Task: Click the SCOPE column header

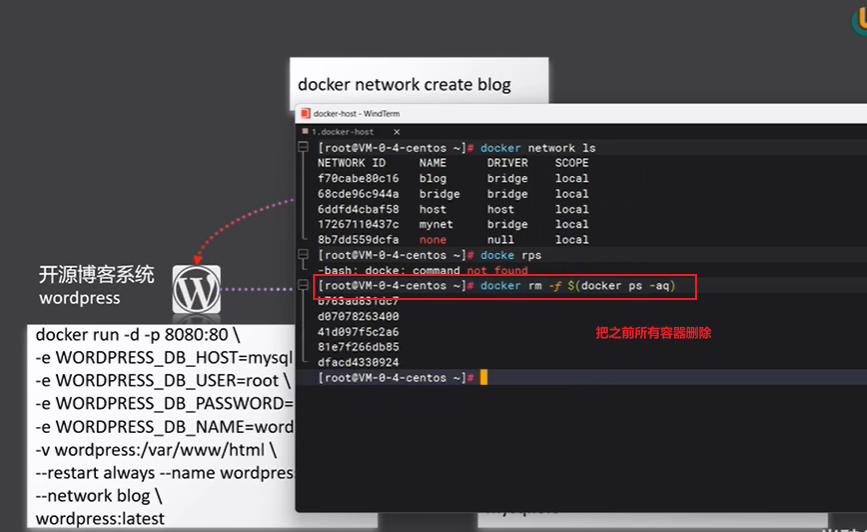Action: click(x=572, y=163)
